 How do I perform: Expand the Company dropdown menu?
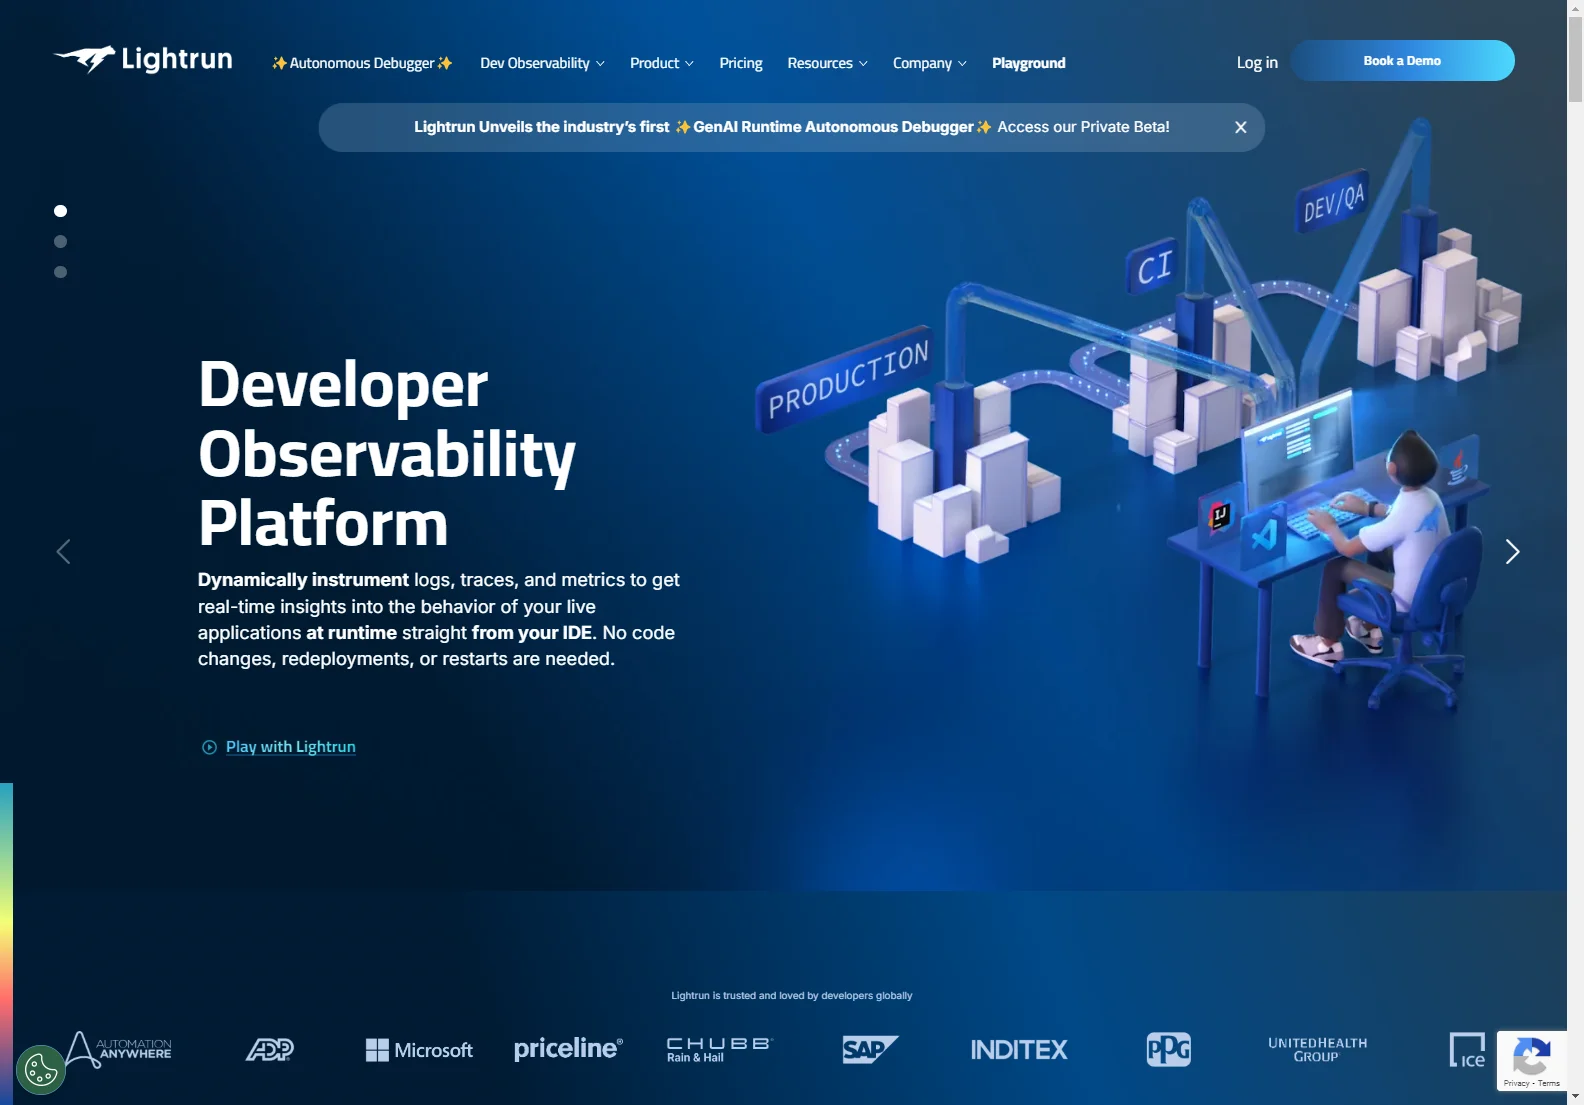929,63
